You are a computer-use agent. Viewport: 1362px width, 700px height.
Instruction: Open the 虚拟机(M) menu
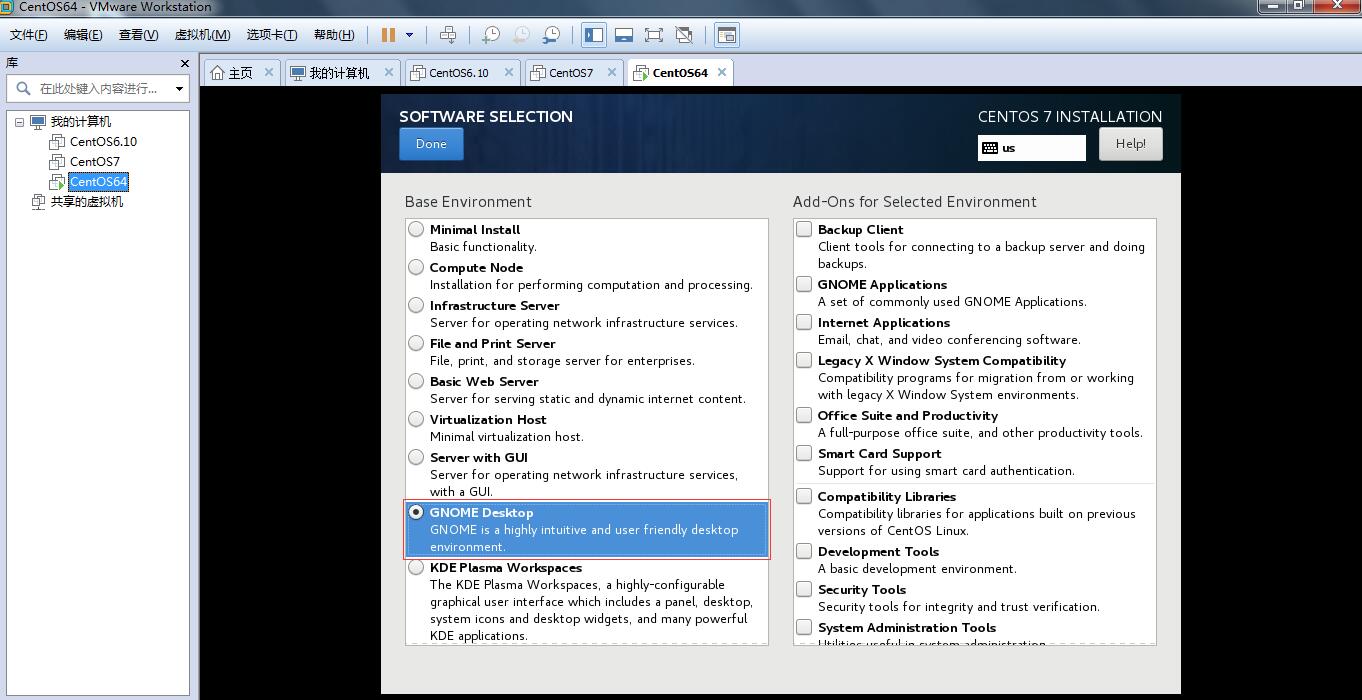pyautogui.click(x=202, y=35)
